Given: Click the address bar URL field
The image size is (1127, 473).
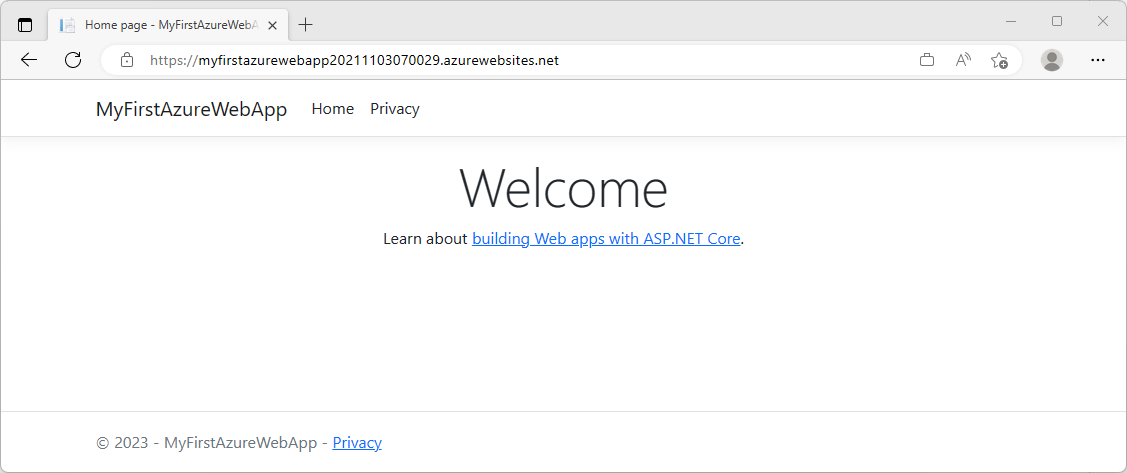Looking at the screenshot, I should coord(500,60).
